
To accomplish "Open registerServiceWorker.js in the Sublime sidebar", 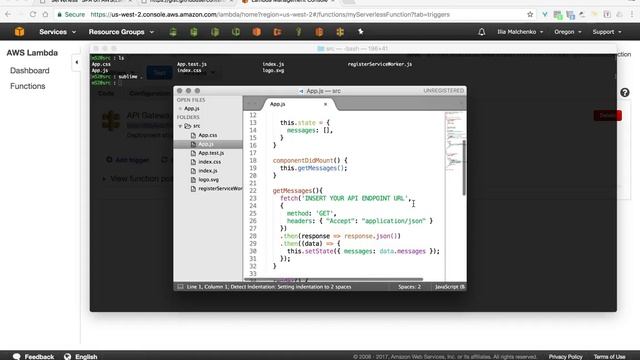I will [x=220, y=189].
